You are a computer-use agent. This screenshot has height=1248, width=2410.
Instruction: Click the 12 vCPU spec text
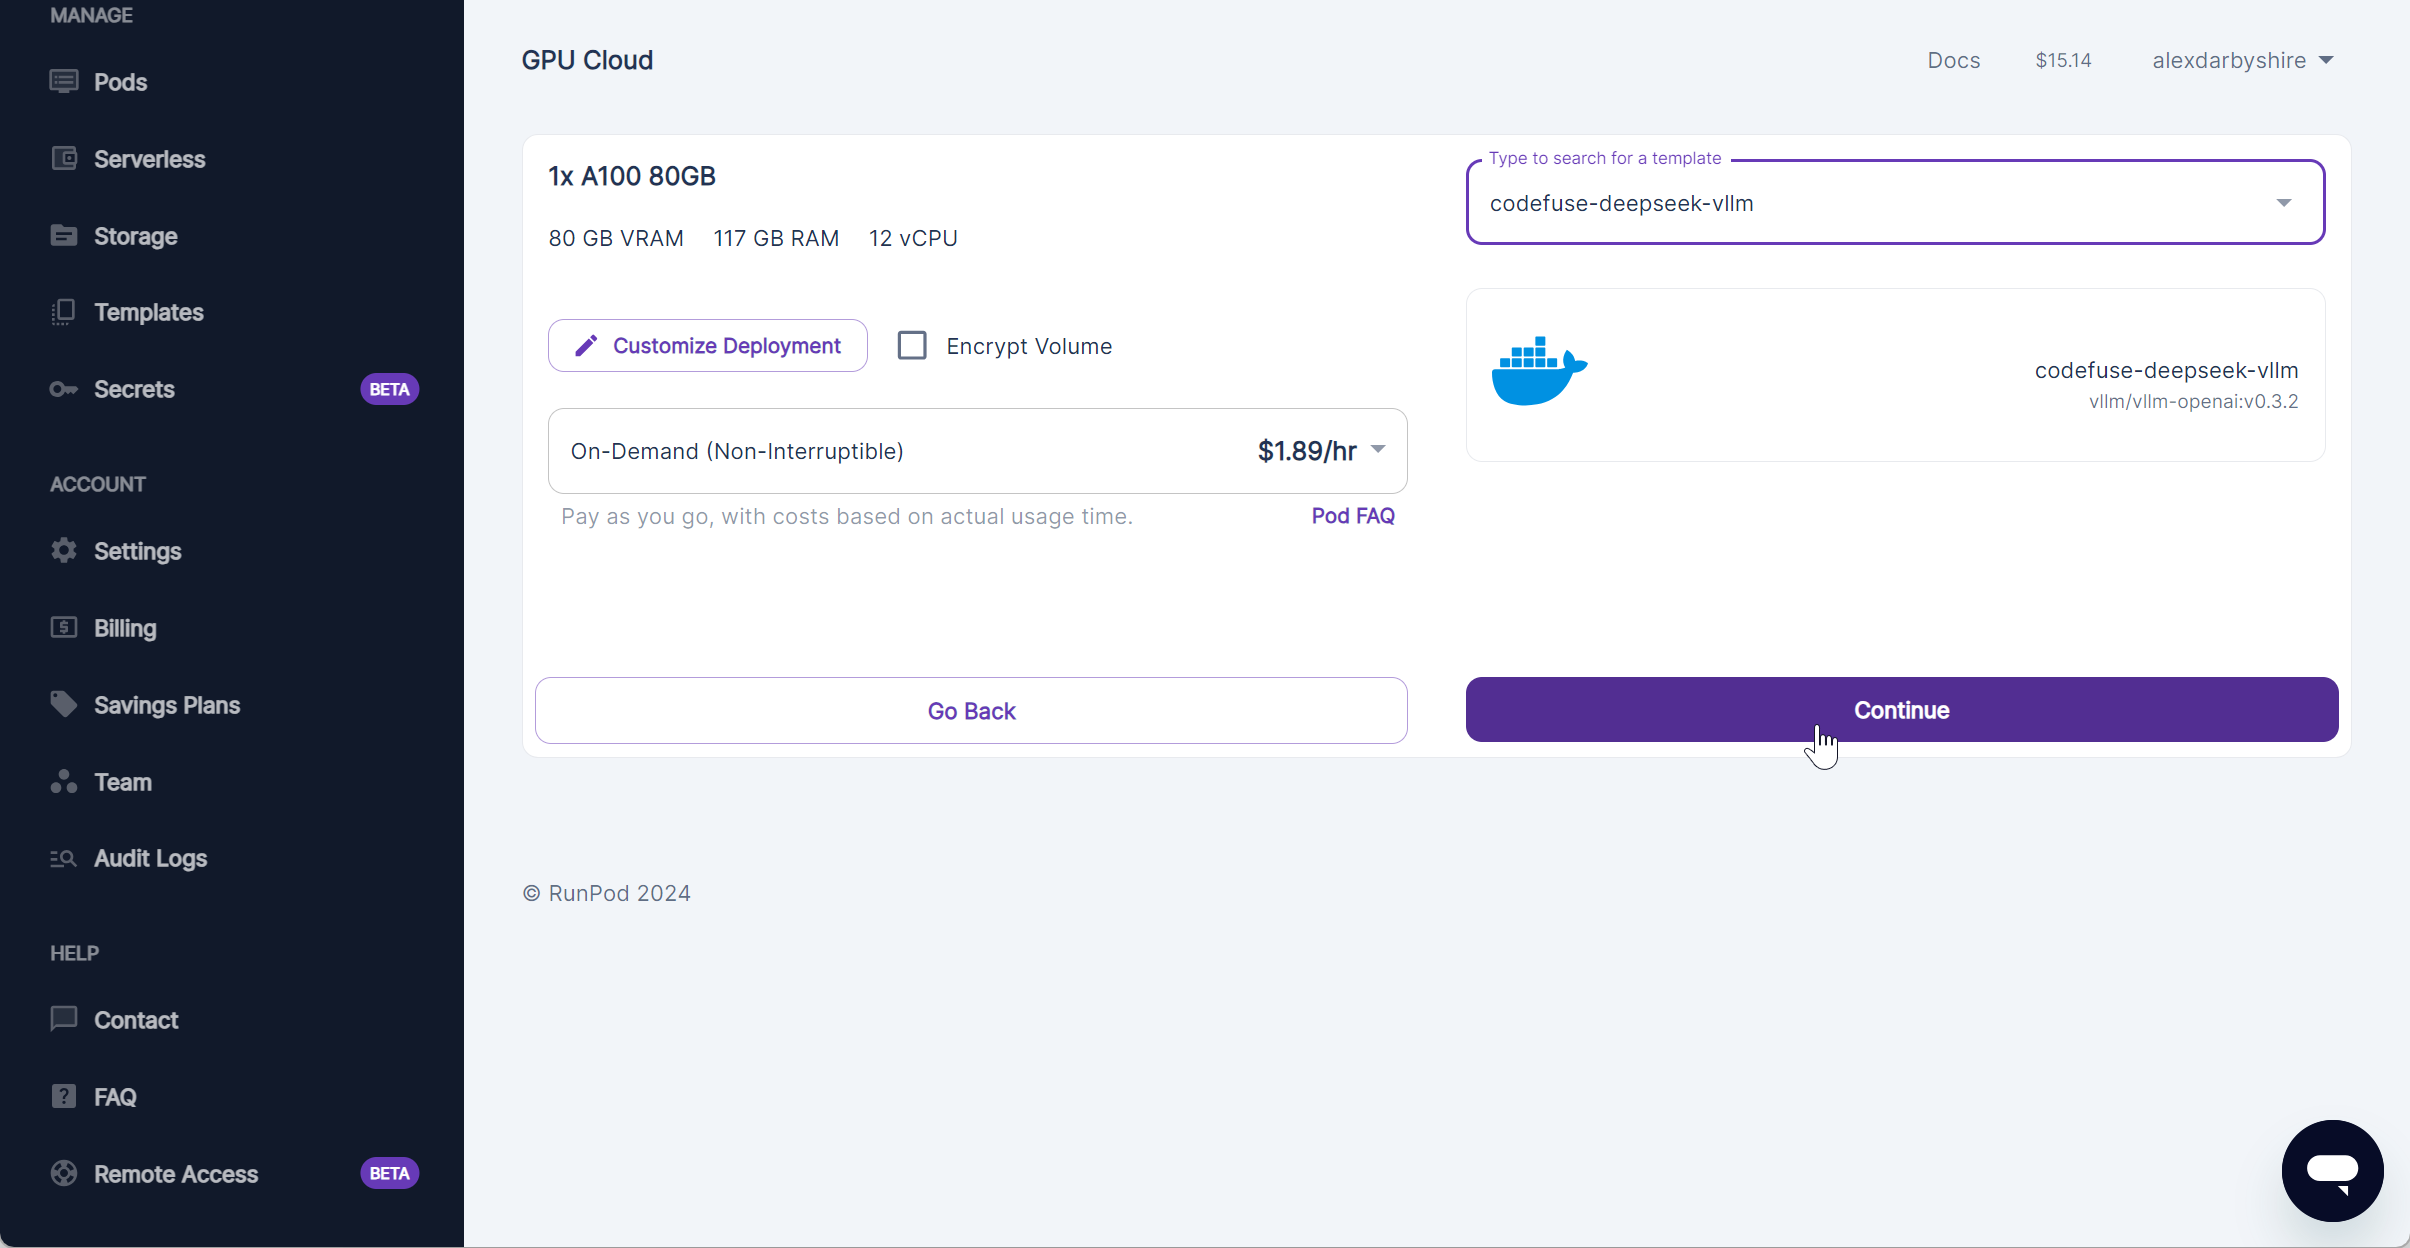(x=913, y=239)
